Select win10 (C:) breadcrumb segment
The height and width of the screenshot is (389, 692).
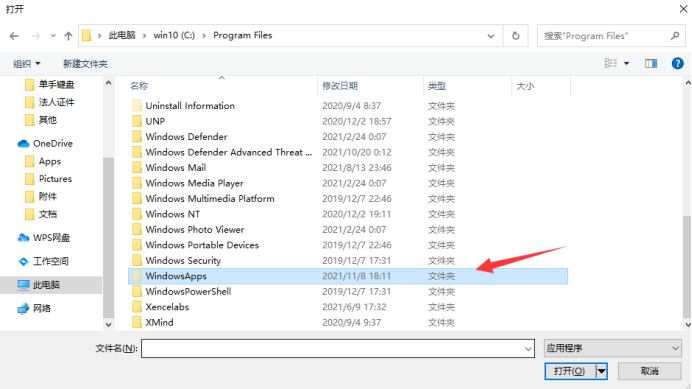click(174, 35)
